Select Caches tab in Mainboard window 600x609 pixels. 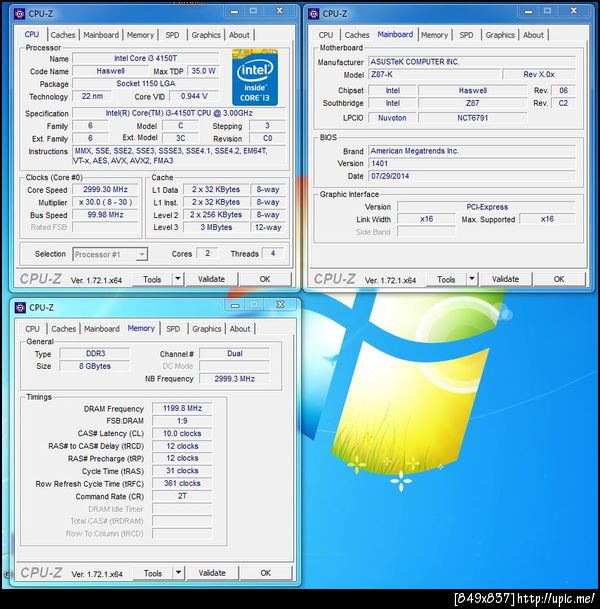(357, 35)
